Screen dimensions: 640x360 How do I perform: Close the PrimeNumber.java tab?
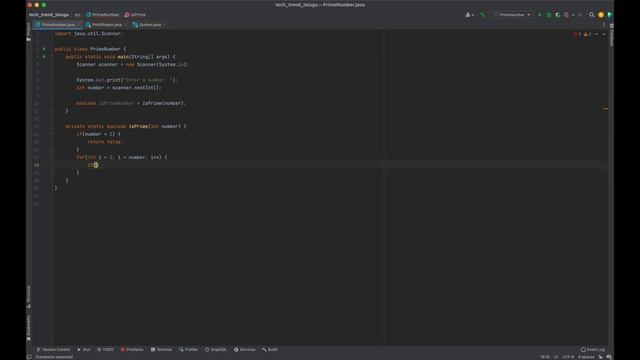tap(79, 25)
